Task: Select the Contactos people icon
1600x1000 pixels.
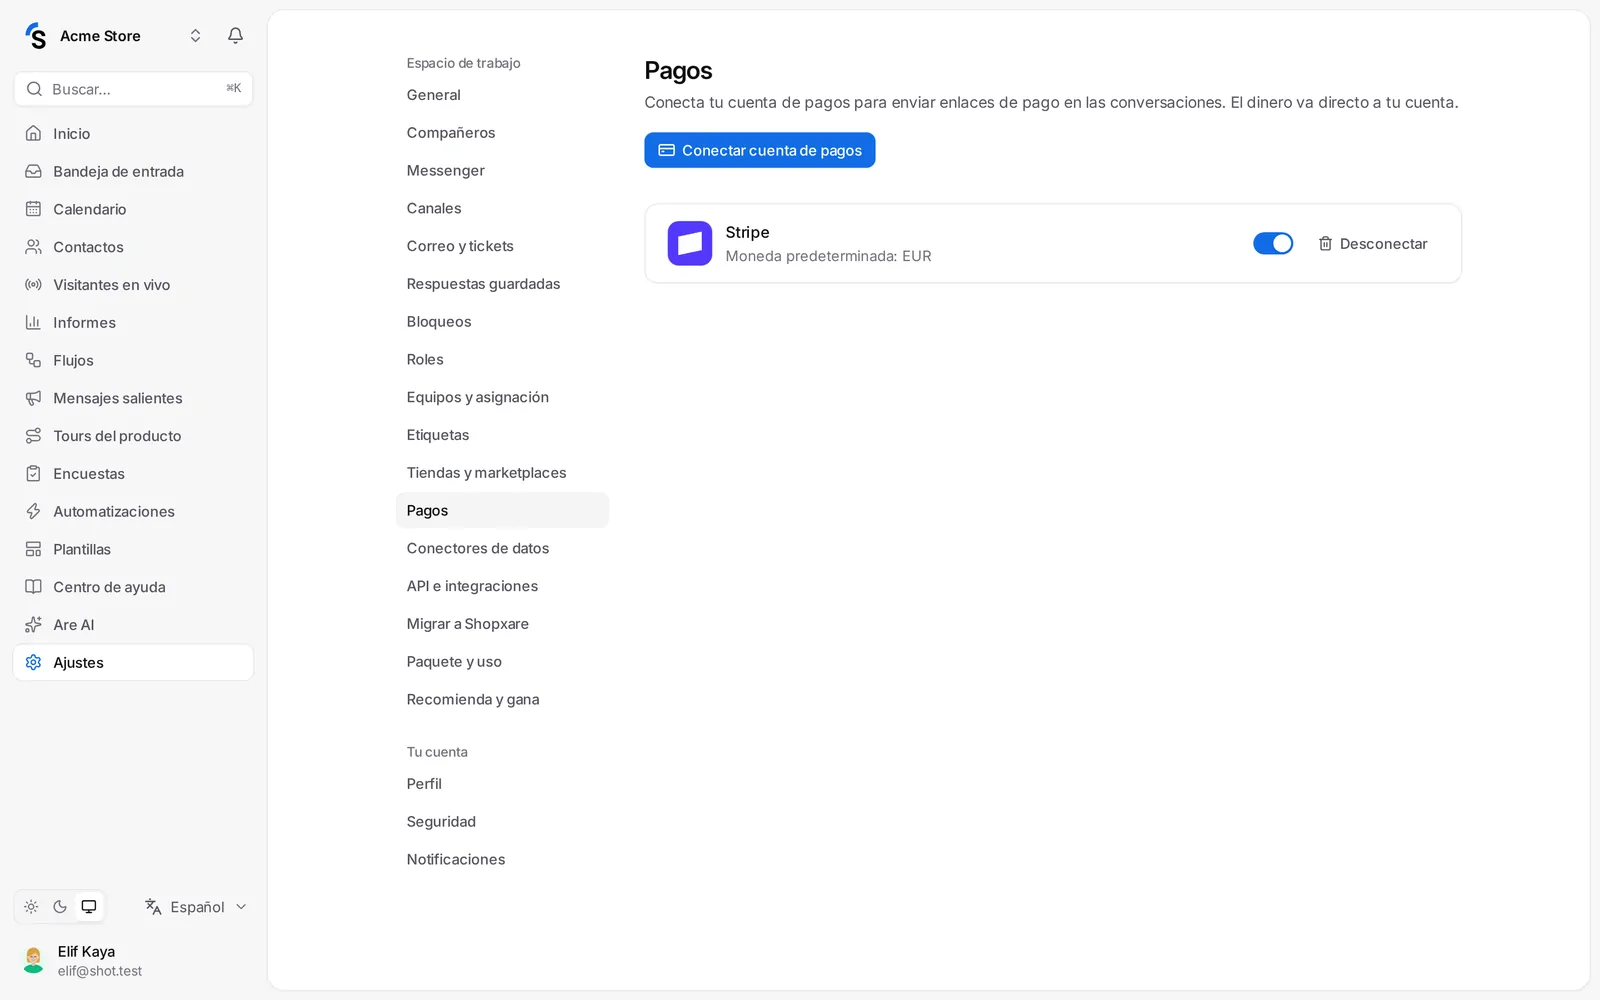Action: 33,247
